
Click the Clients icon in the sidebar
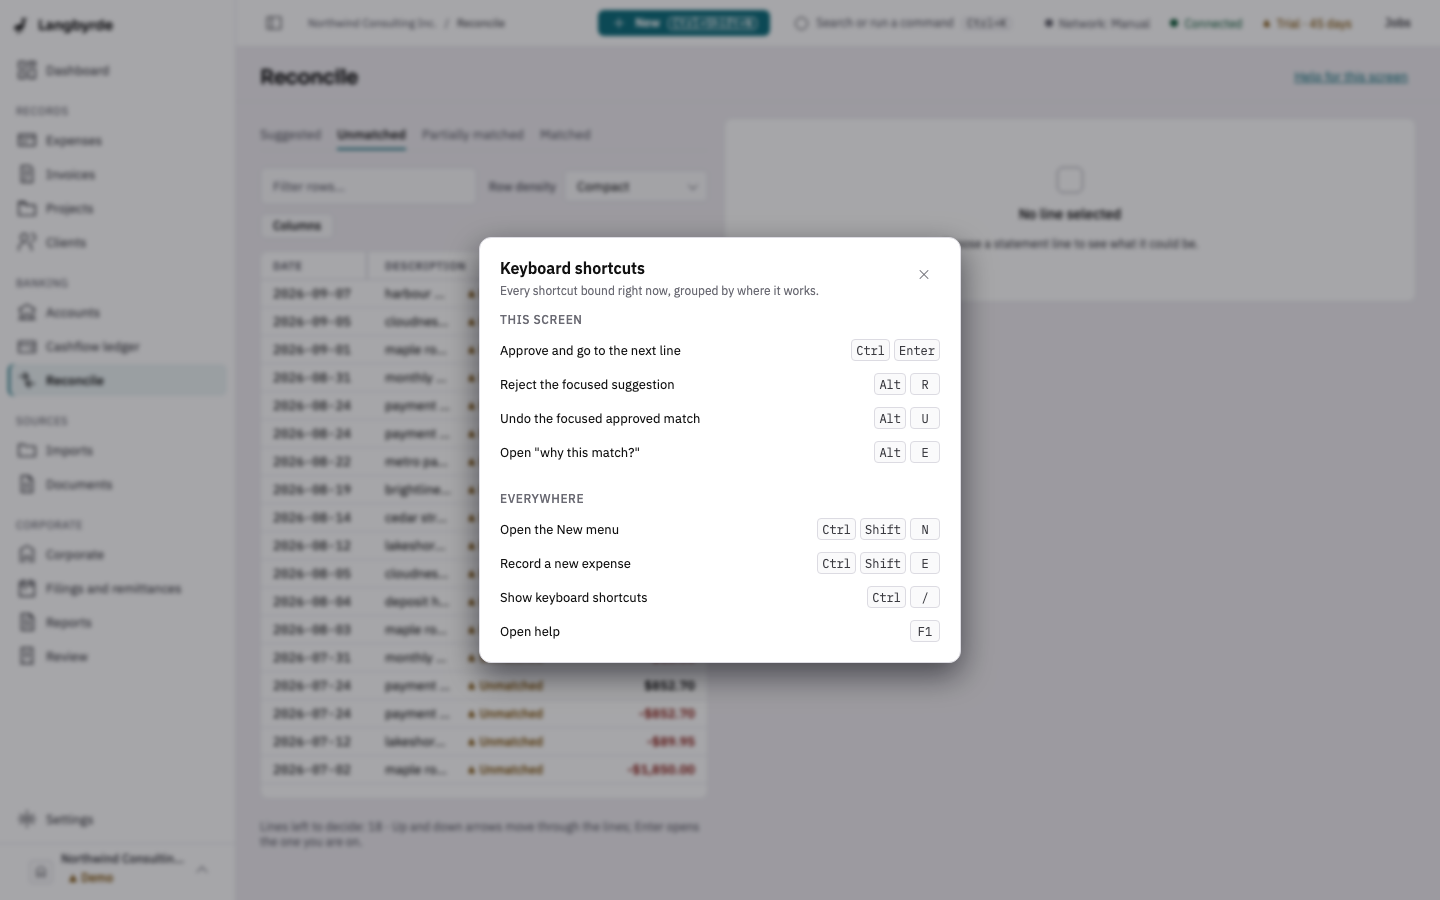click(x=27, y=242)
